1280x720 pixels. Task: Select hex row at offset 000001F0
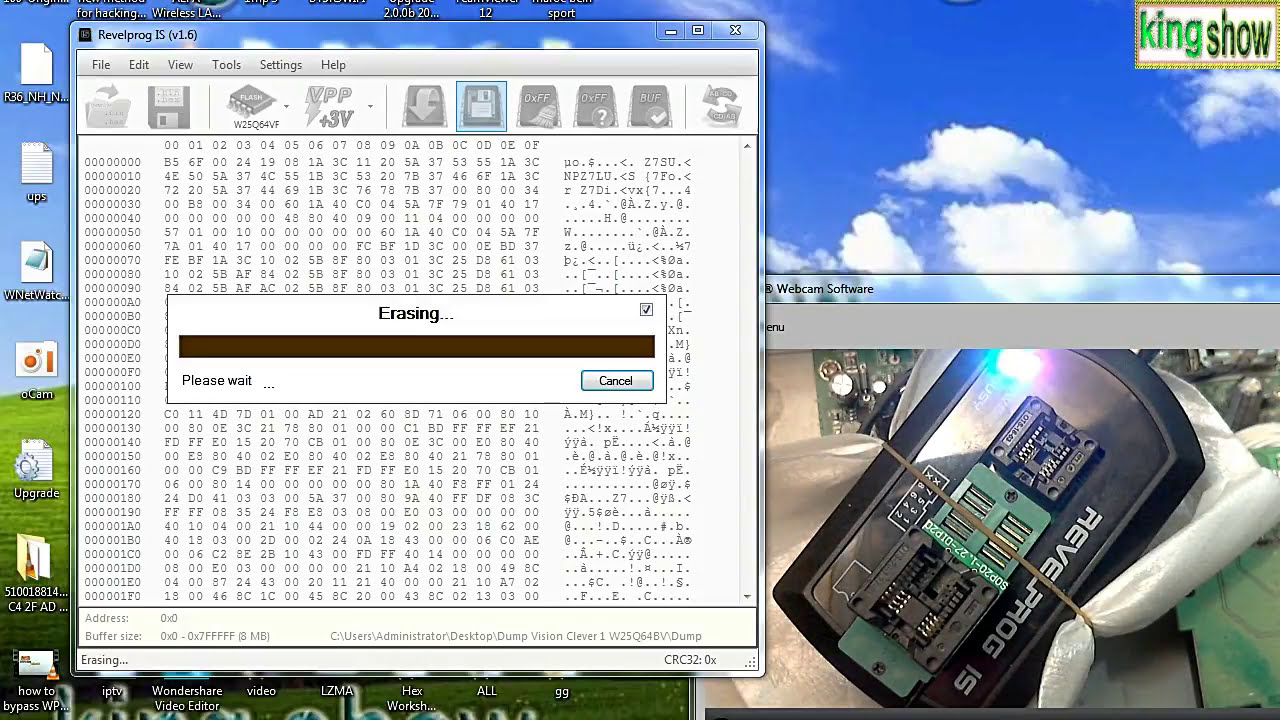pyautogui.click(x=388, y=596)
